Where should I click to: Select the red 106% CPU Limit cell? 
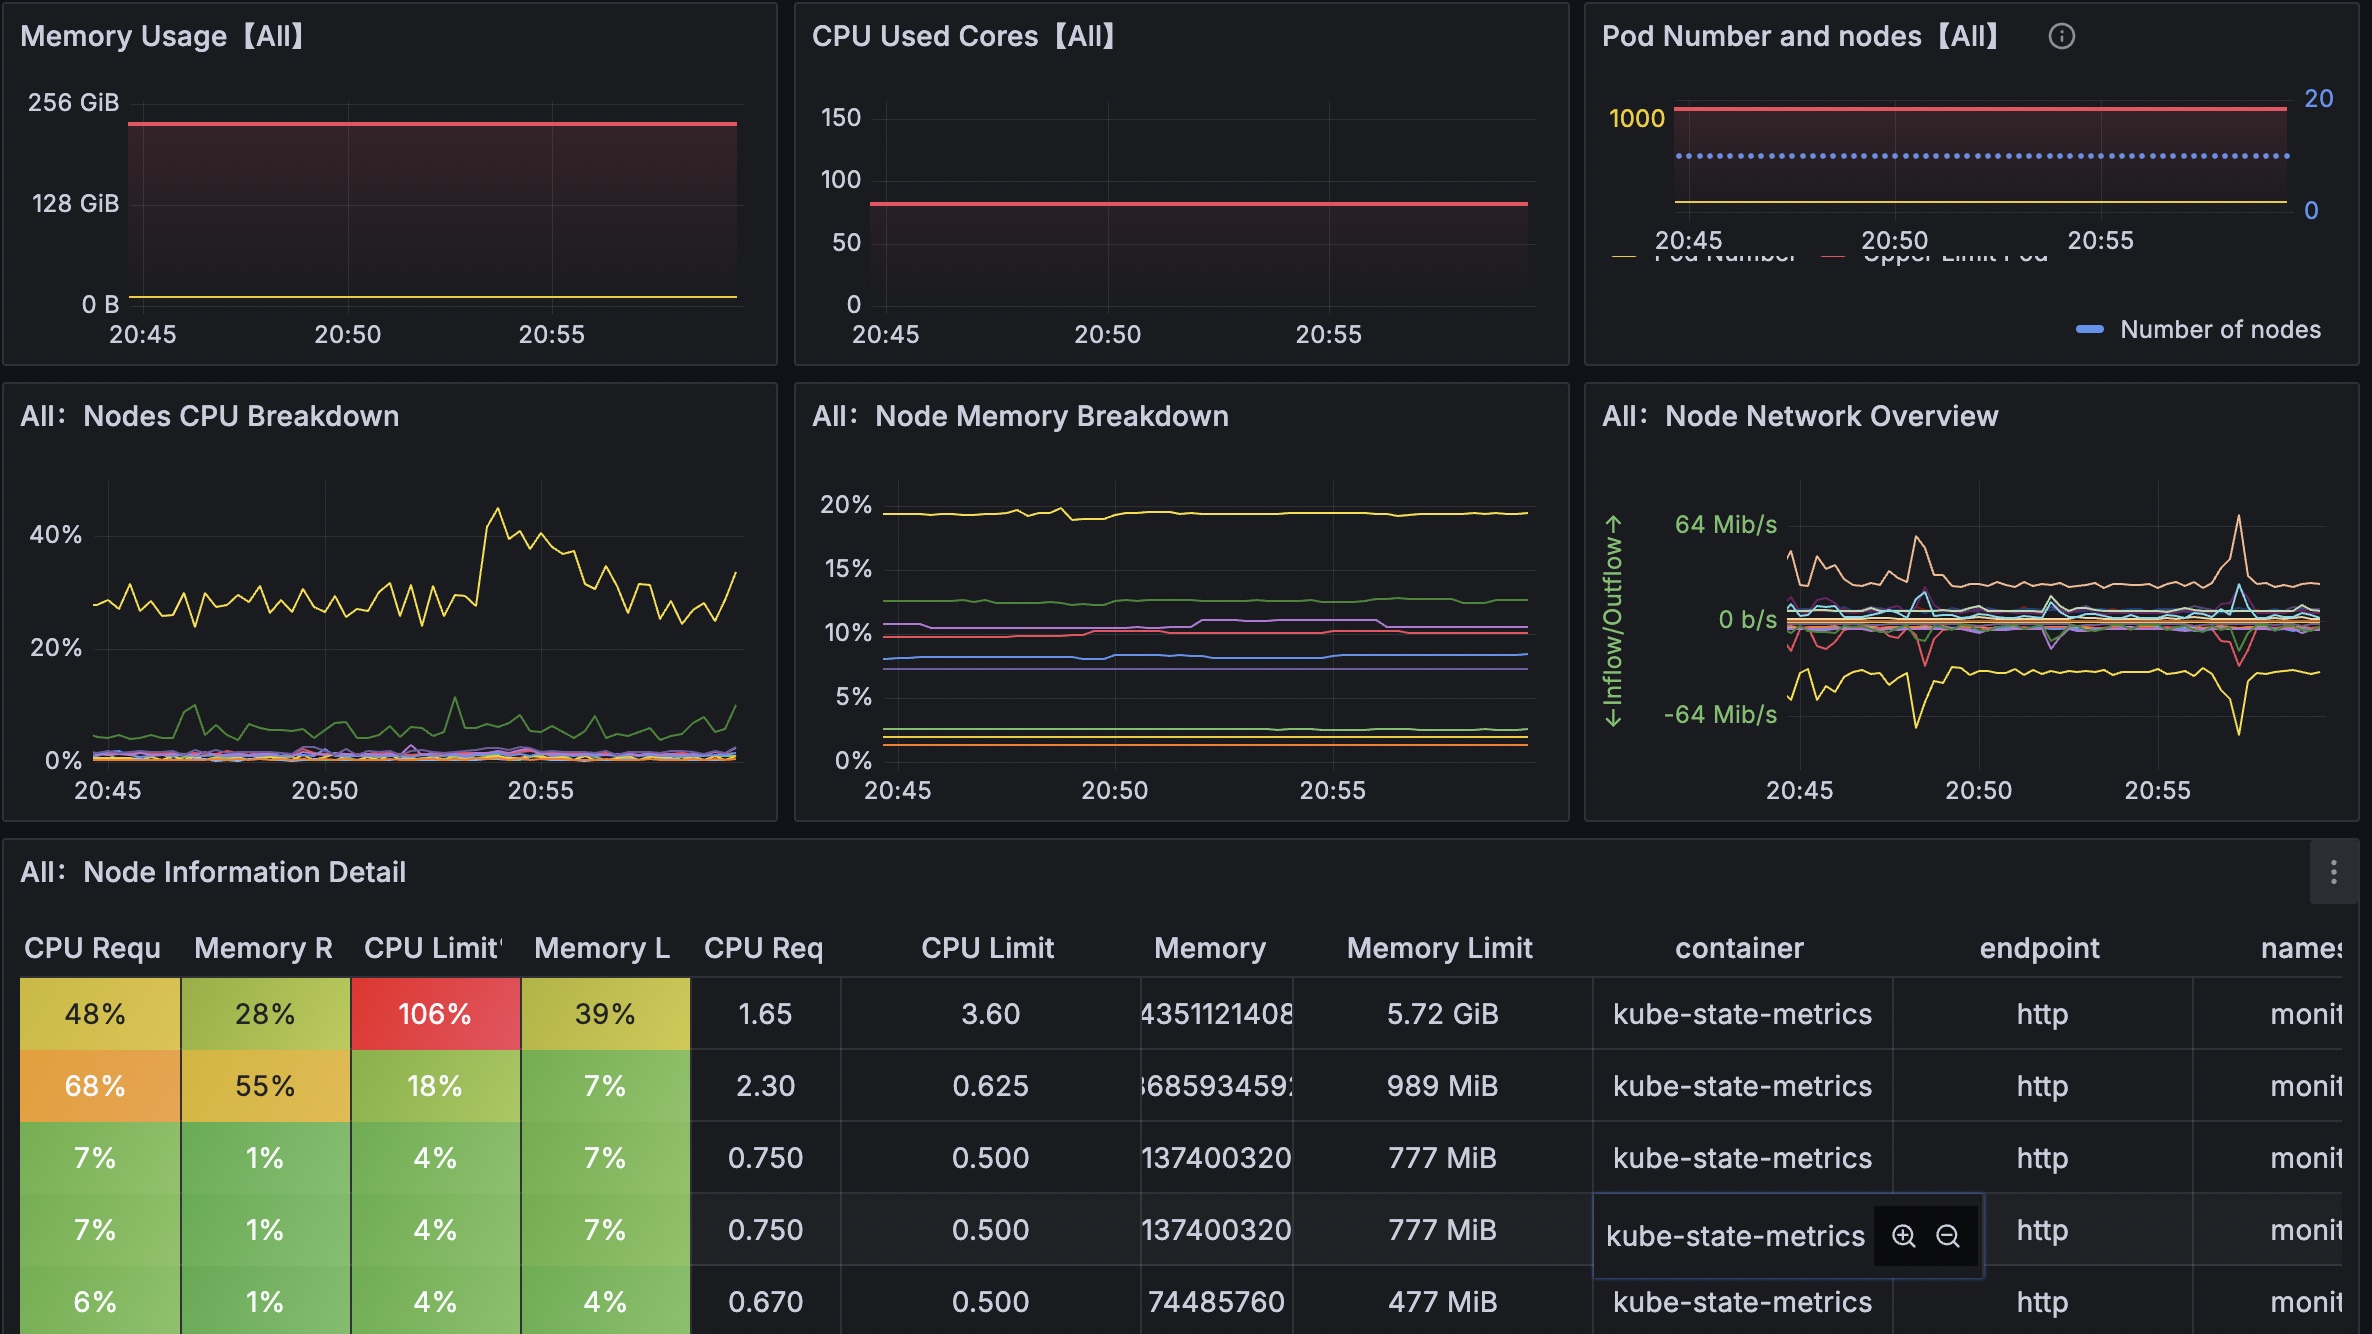[x=435, y=1013]
